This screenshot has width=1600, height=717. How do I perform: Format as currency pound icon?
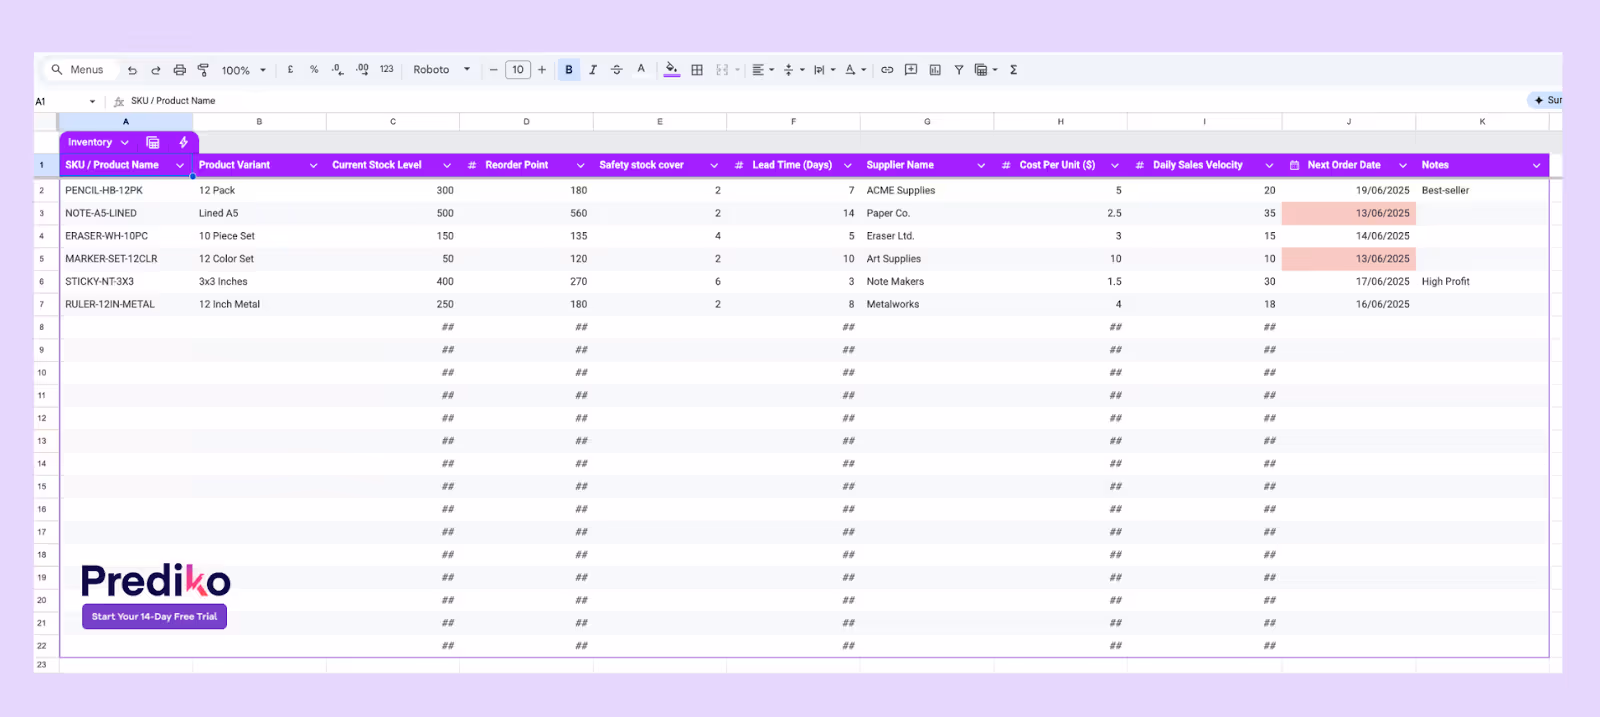click(290, 70)
